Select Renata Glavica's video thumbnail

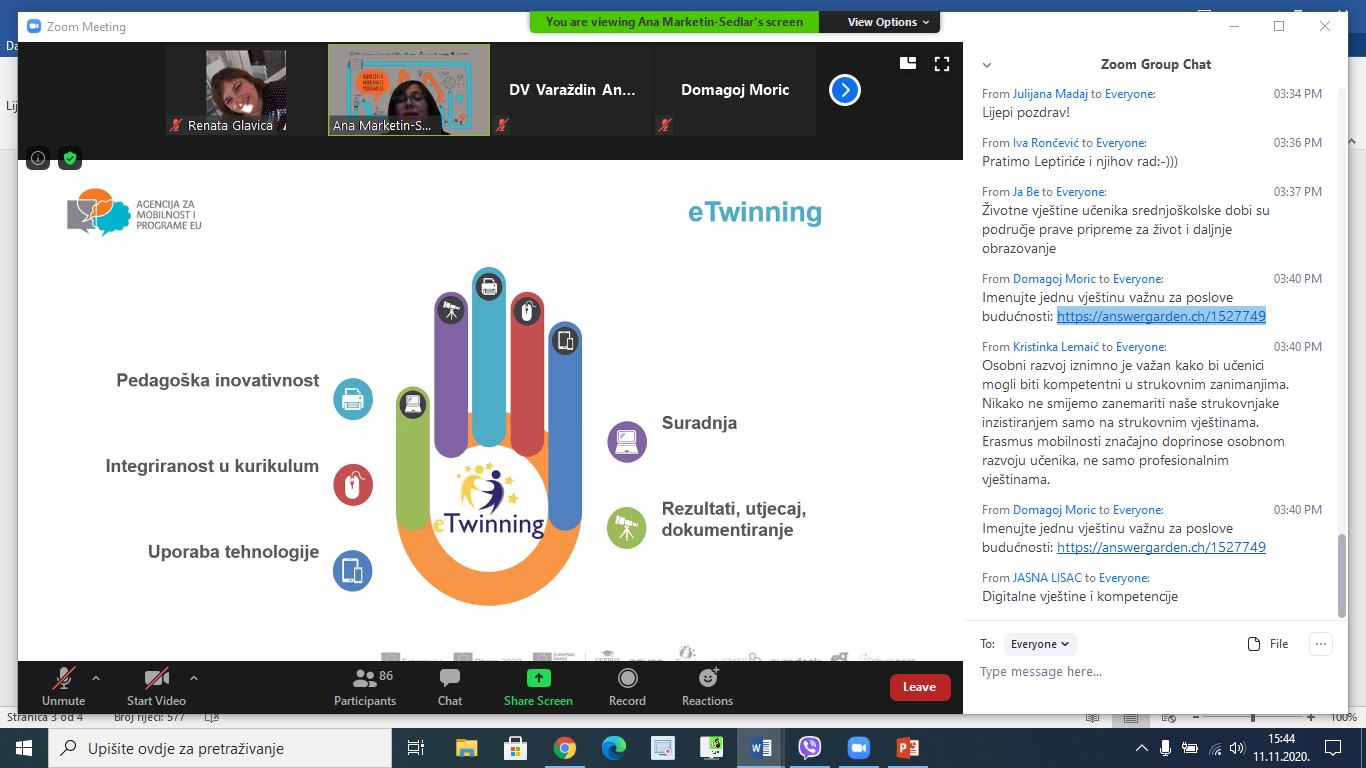[246, 90]
